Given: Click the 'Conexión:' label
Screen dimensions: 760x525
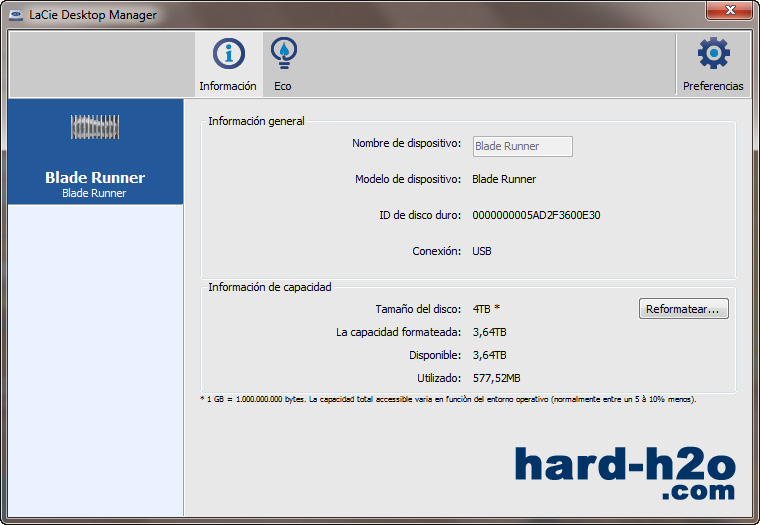Looking at the screenshot, I should (x=437, y=251).
